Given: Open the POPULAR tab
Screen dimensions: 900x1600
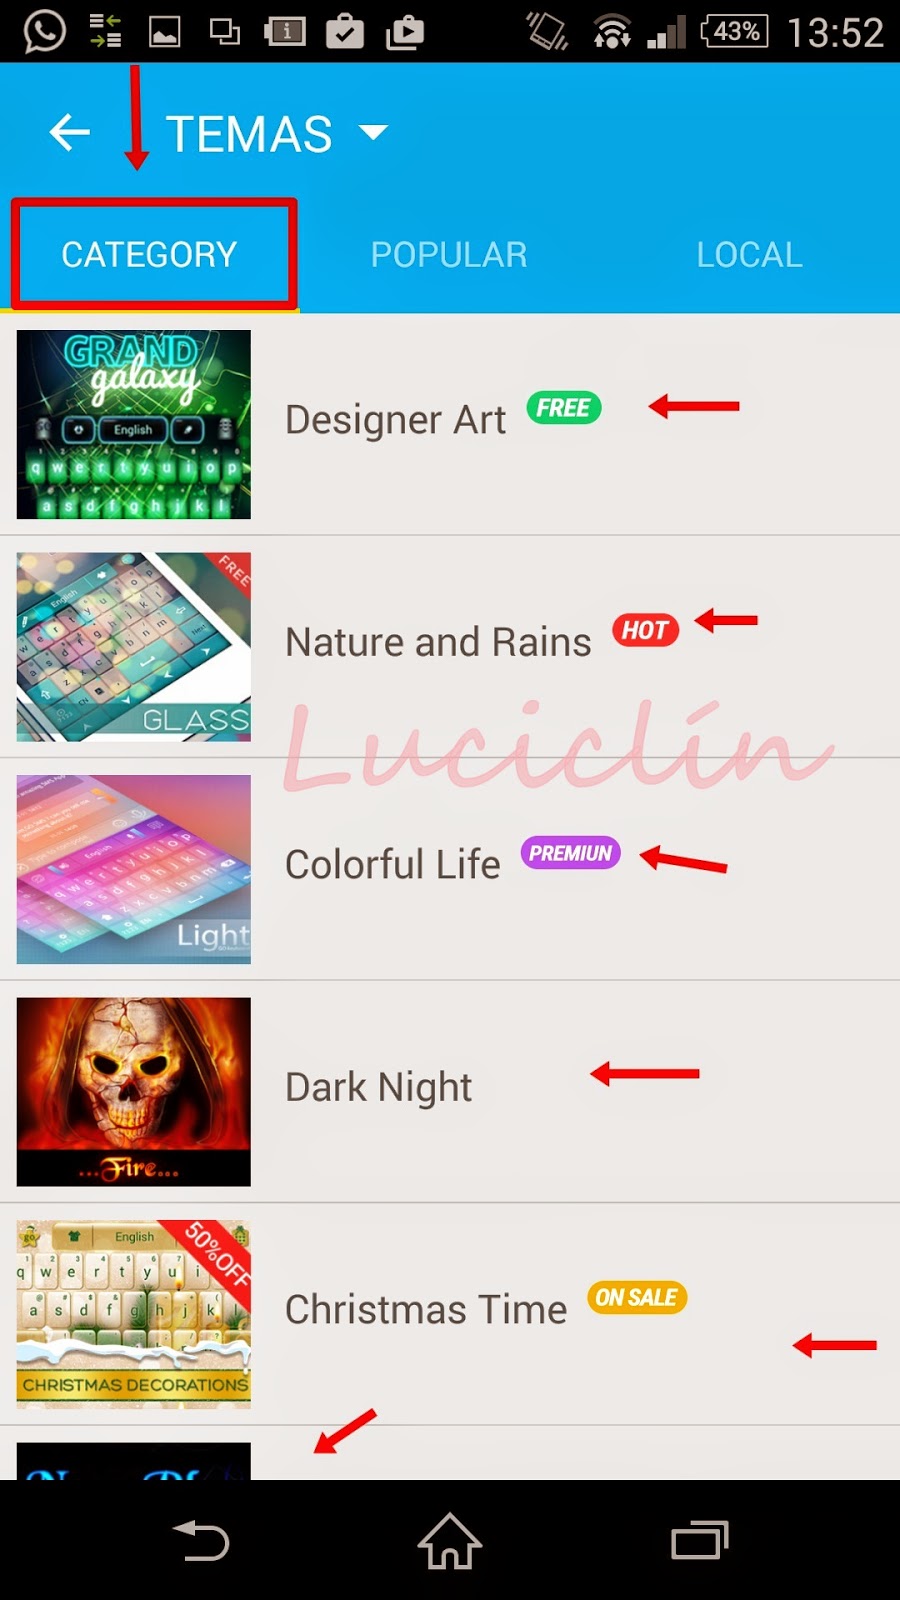Looking at the screenshot, I should click(x=449, y=254).
